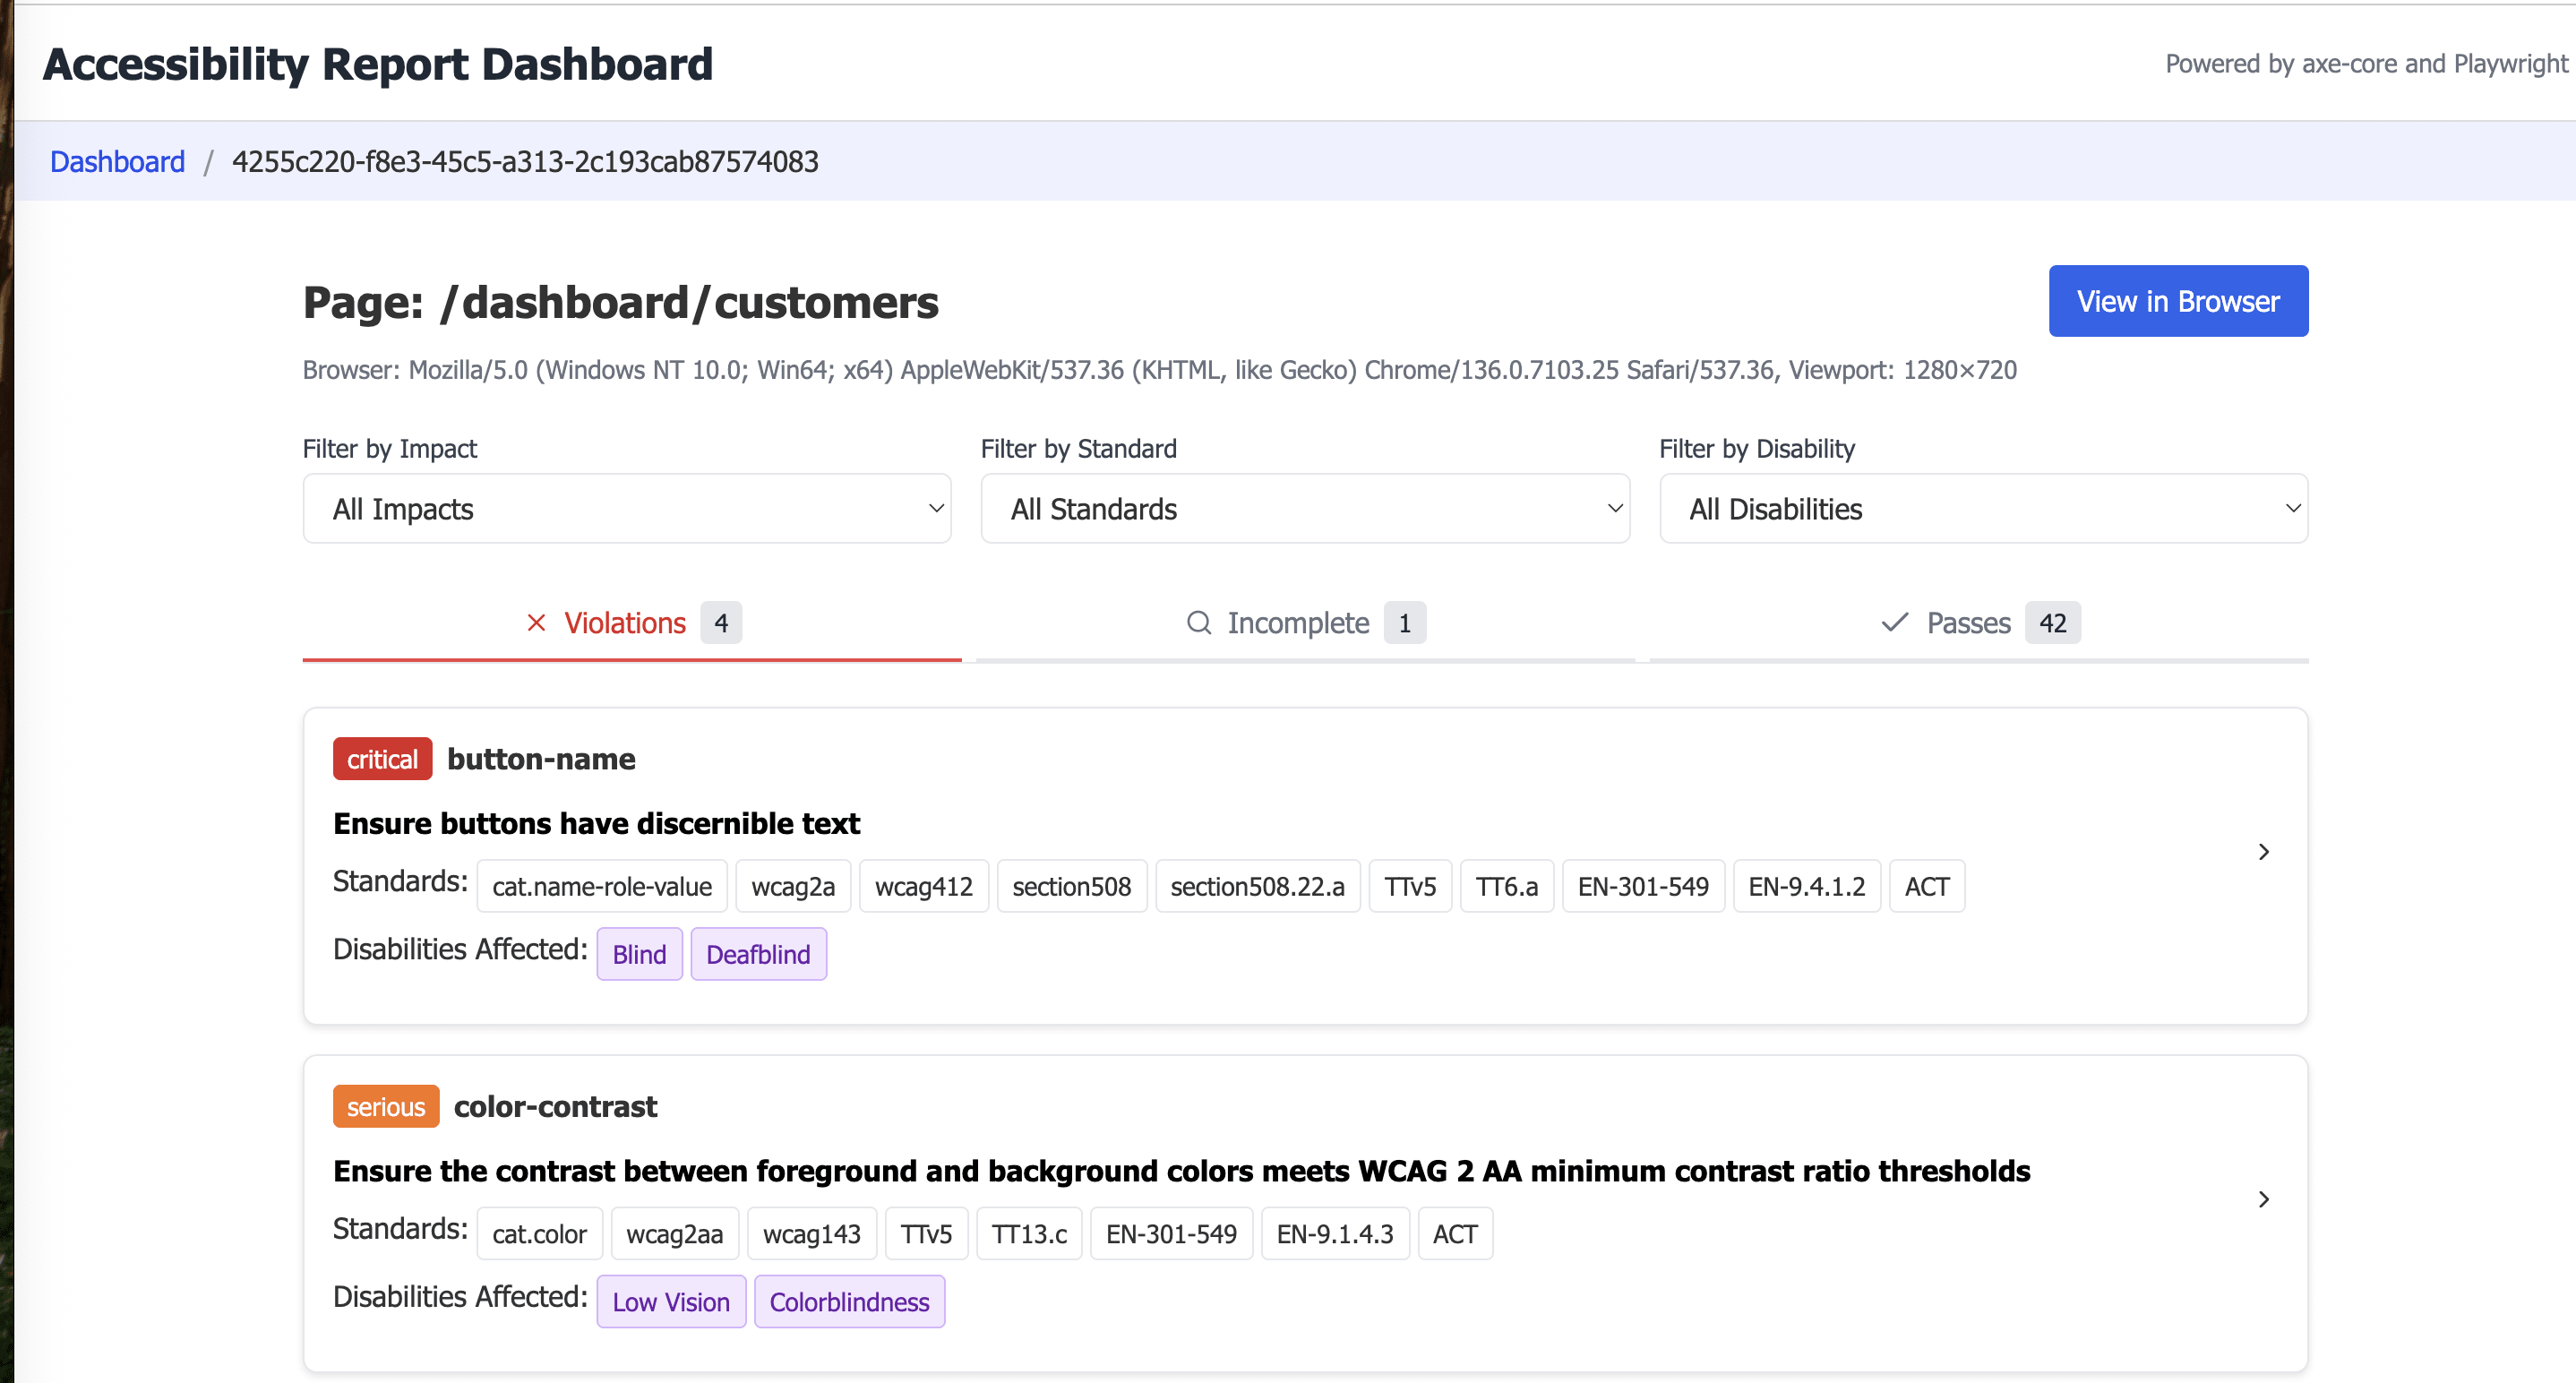Screen dimensions: 2576x1383
Task: Open the Filter by Impact dropdown
Action: tap(626, 508)
